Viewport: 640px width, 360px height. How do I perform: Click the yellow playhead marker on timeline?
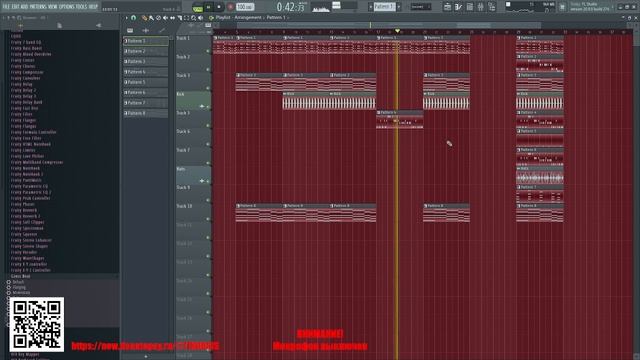(397, 31)
